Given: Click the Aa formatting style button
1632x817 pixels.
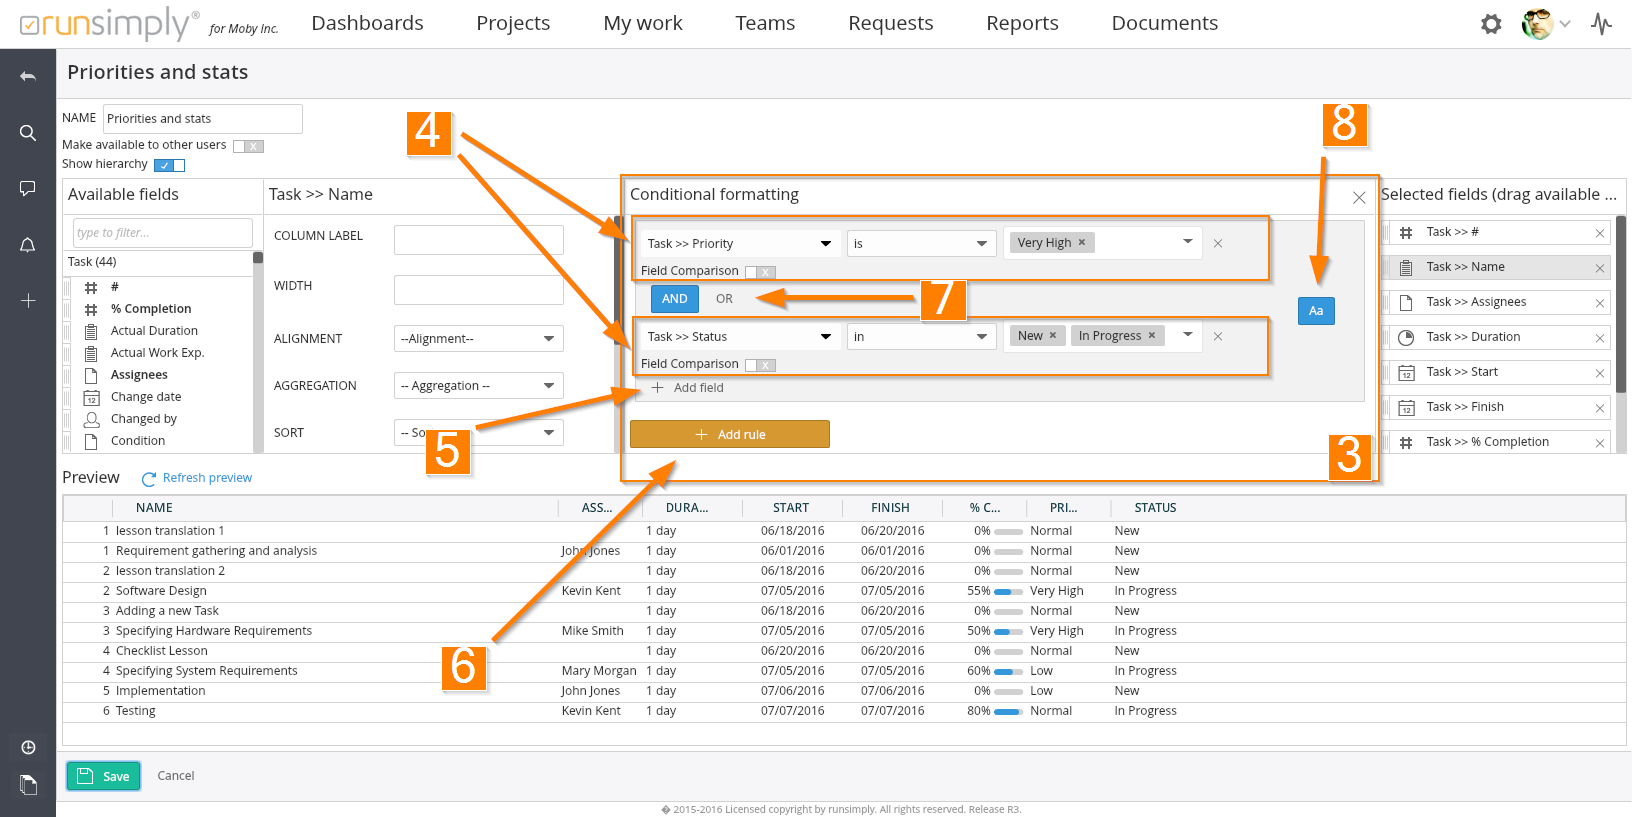Looking at the screenshot, I should pyautogui.click(x=1316, y=311).
